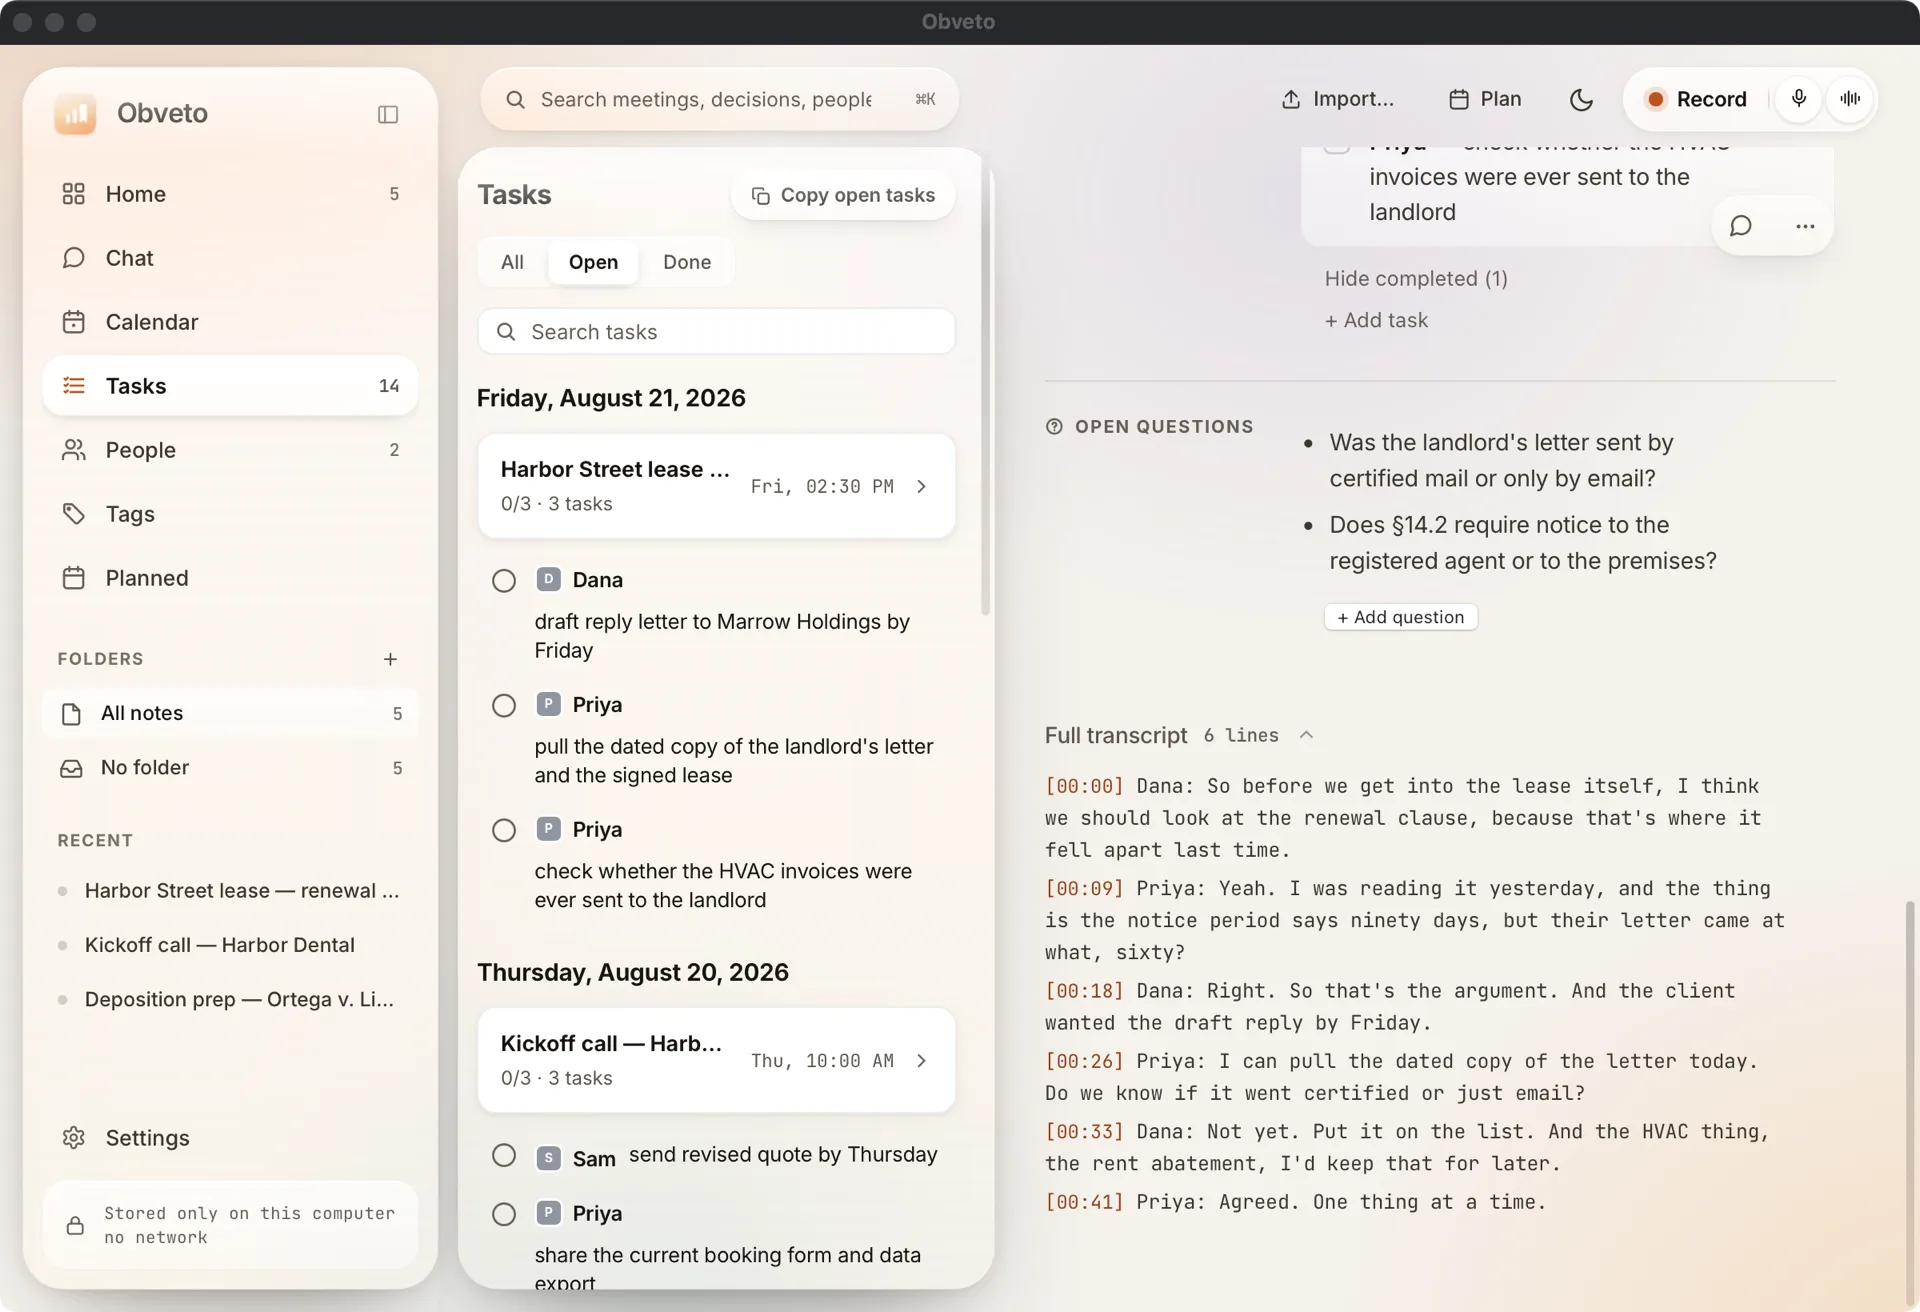Image resolution: width=1920 pixels, height=1312 pixels.
Task: Click the Import... button
Action: tap(1337, 99)
